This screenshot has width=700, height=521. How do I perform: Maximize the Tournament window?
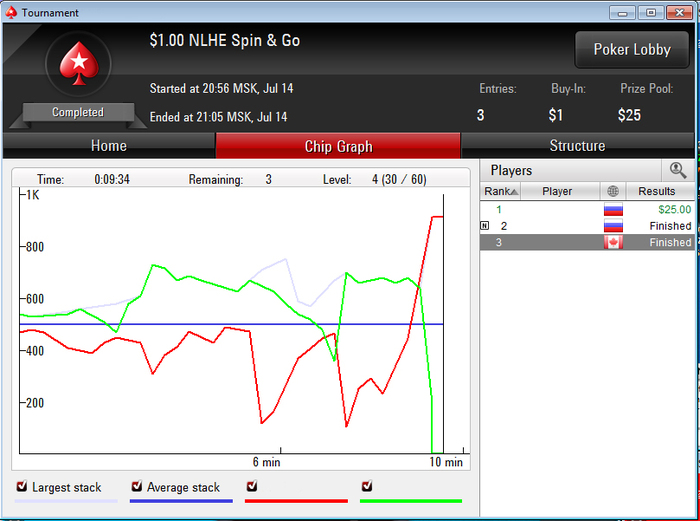coord(650,13)
